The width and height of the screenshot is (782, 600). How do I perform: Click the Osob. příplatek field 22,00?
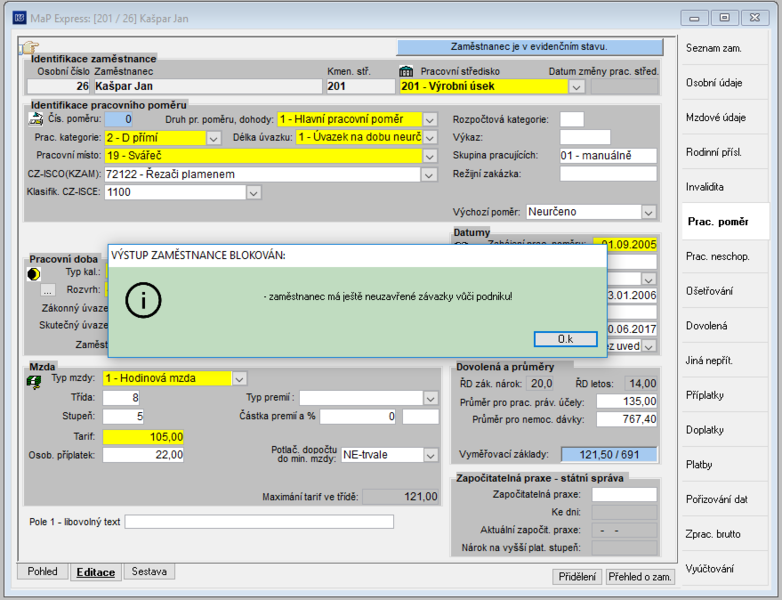coord(143,455)
